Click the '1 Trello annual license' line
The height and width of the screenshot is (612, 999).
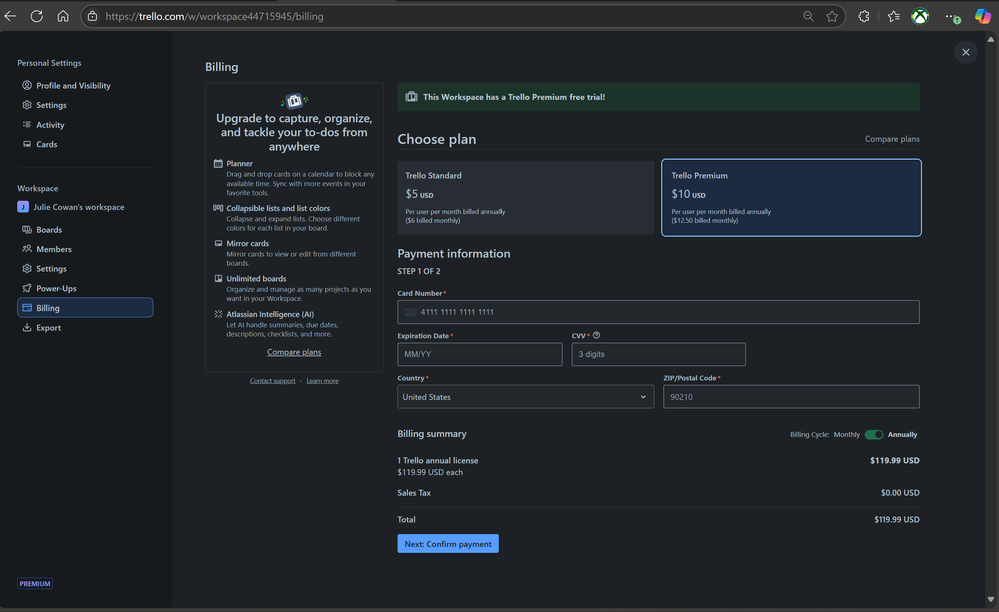(x=438, y=460)
